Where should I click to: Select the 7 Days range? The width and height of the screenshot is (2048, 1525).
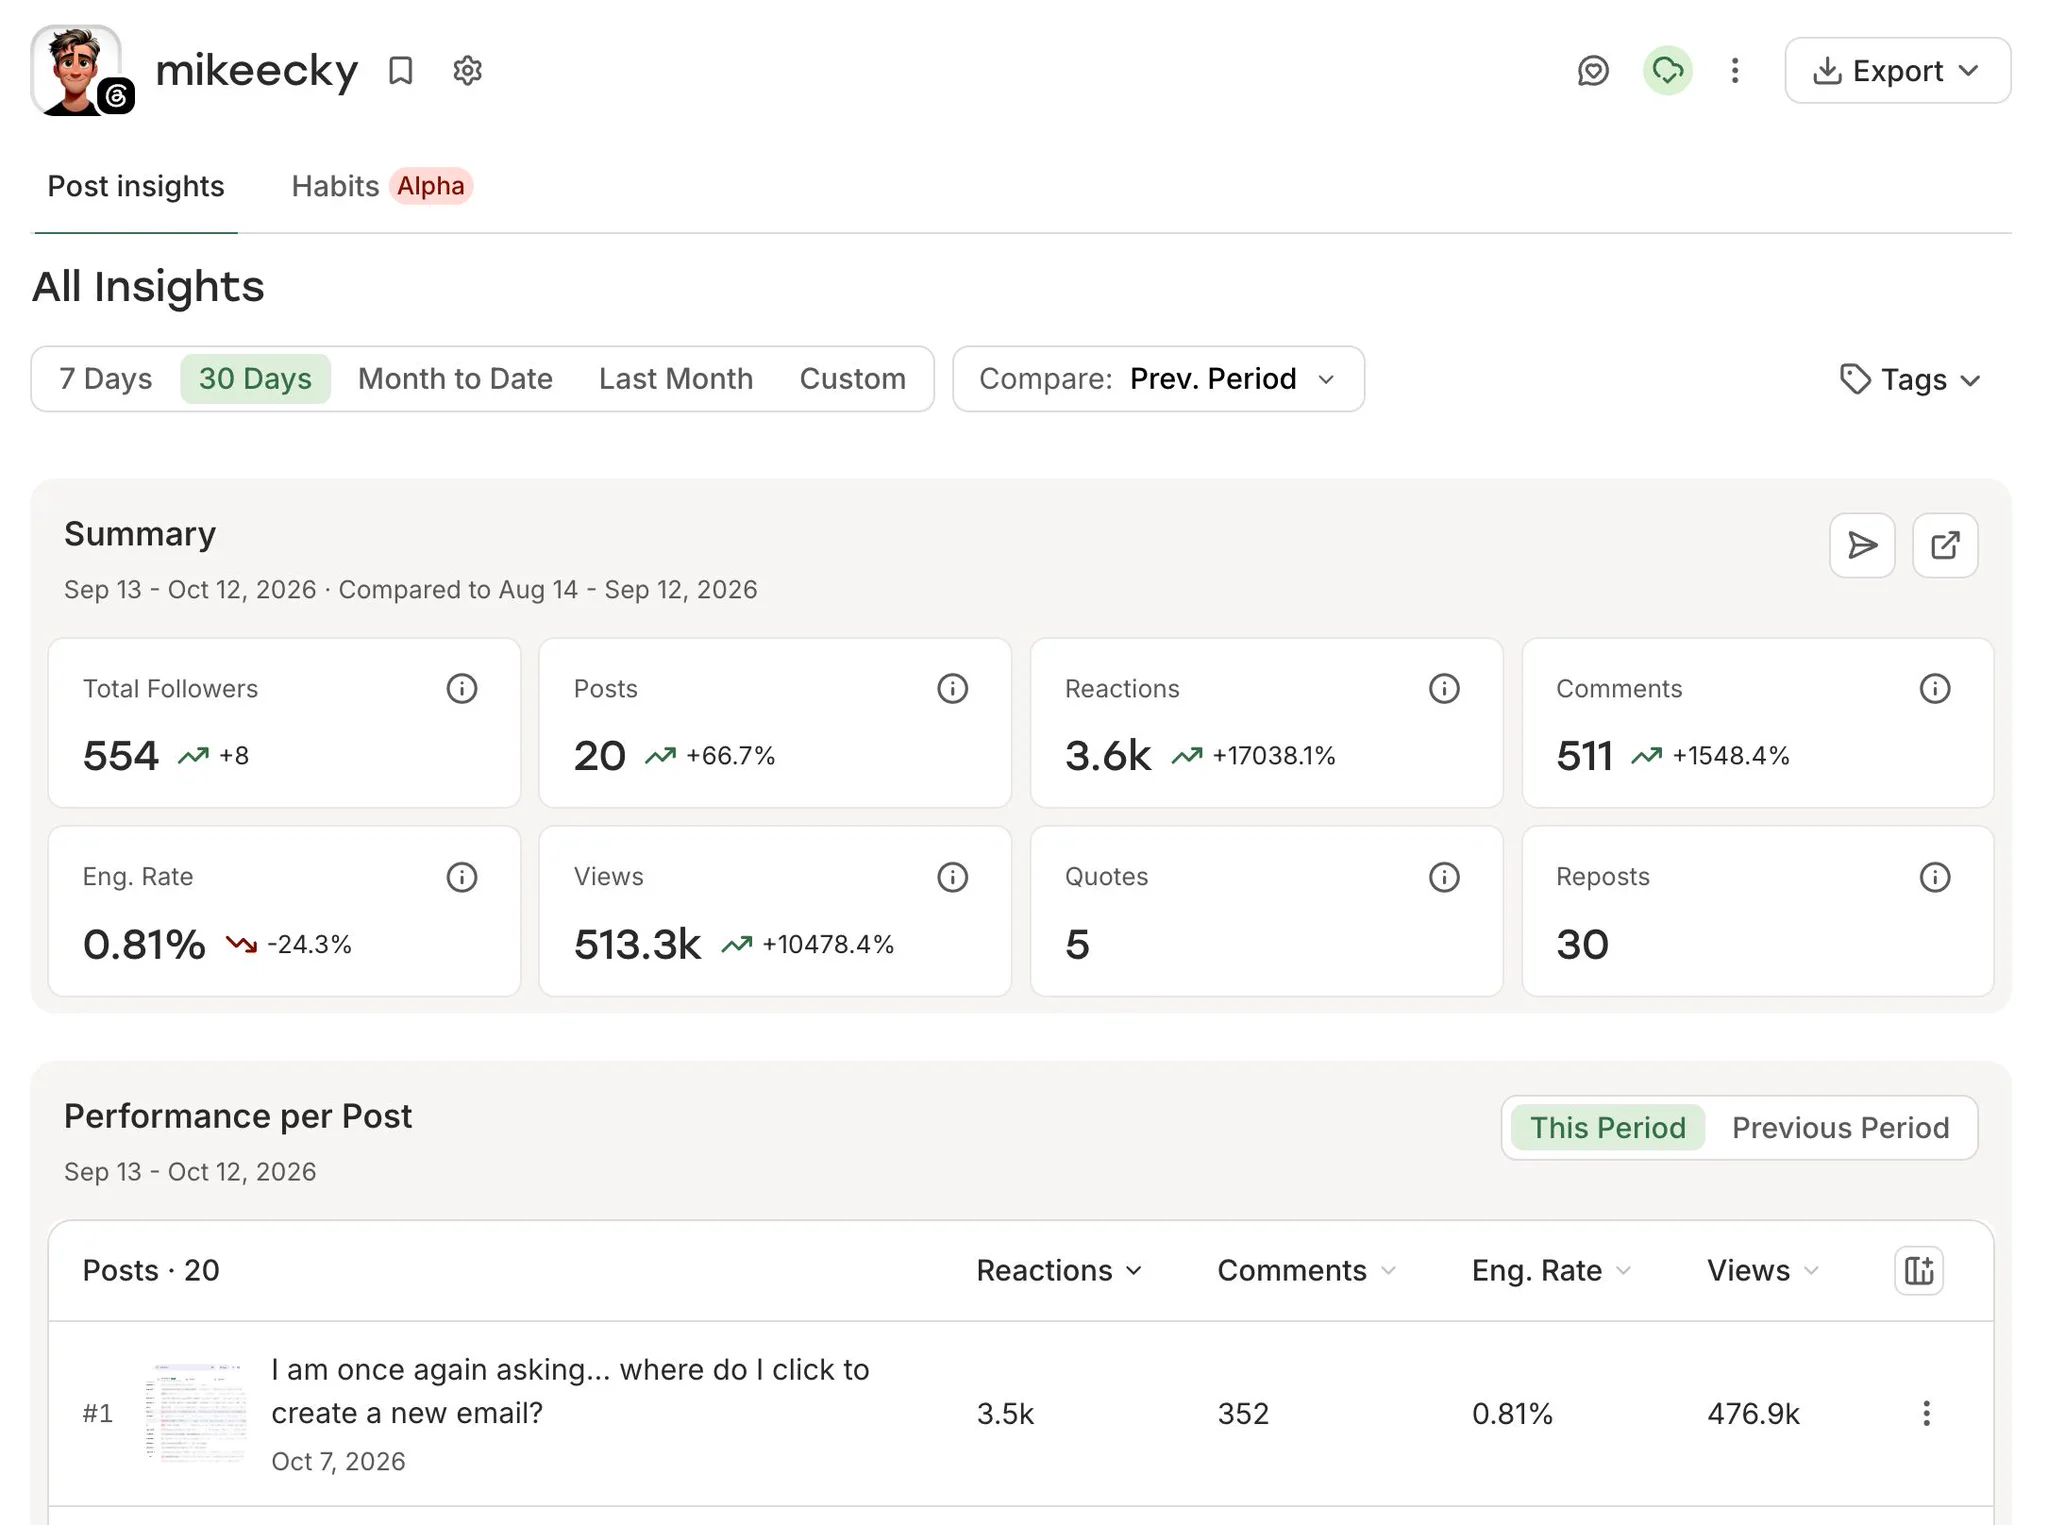pos(105,379)
